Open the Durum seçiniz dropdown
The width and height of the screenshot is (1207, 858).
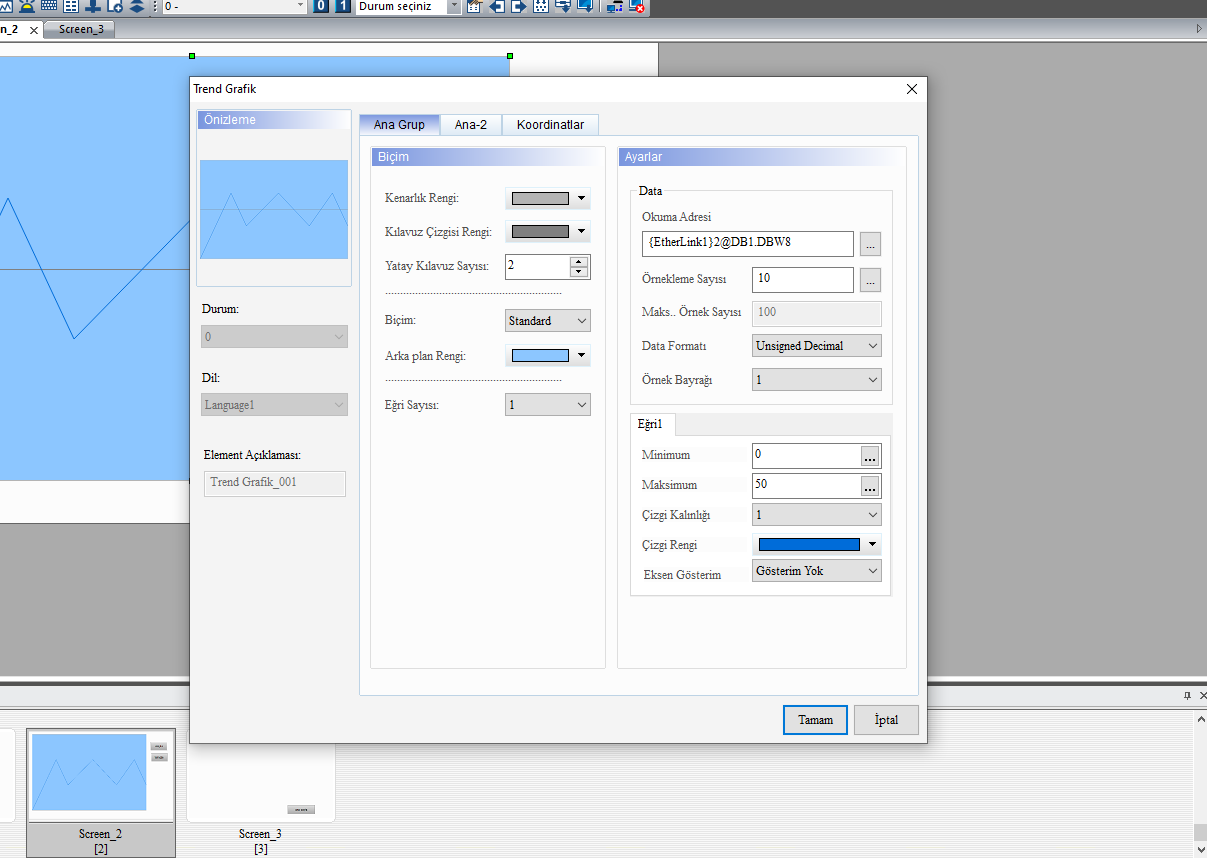454,6
